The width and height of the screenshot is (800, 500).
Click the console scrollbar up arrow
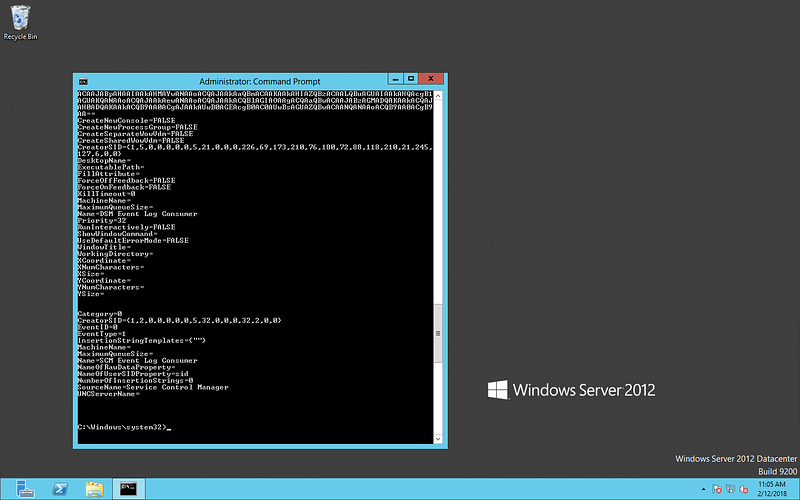(438, 95)
